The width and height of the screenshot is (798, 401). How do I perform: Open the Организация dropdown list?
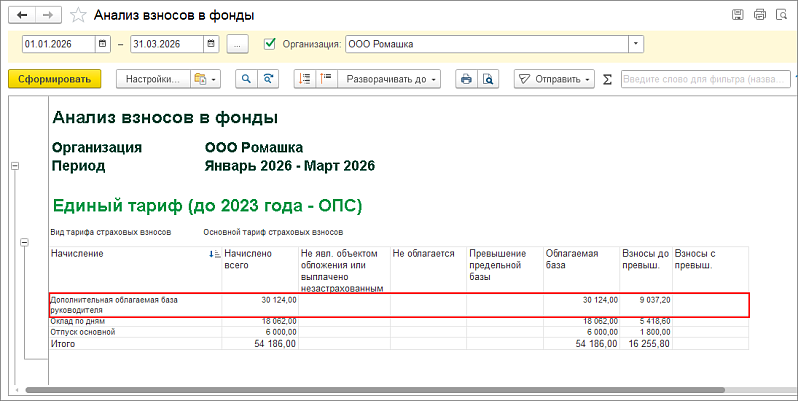pyautogui.click(x=636, y=44)
